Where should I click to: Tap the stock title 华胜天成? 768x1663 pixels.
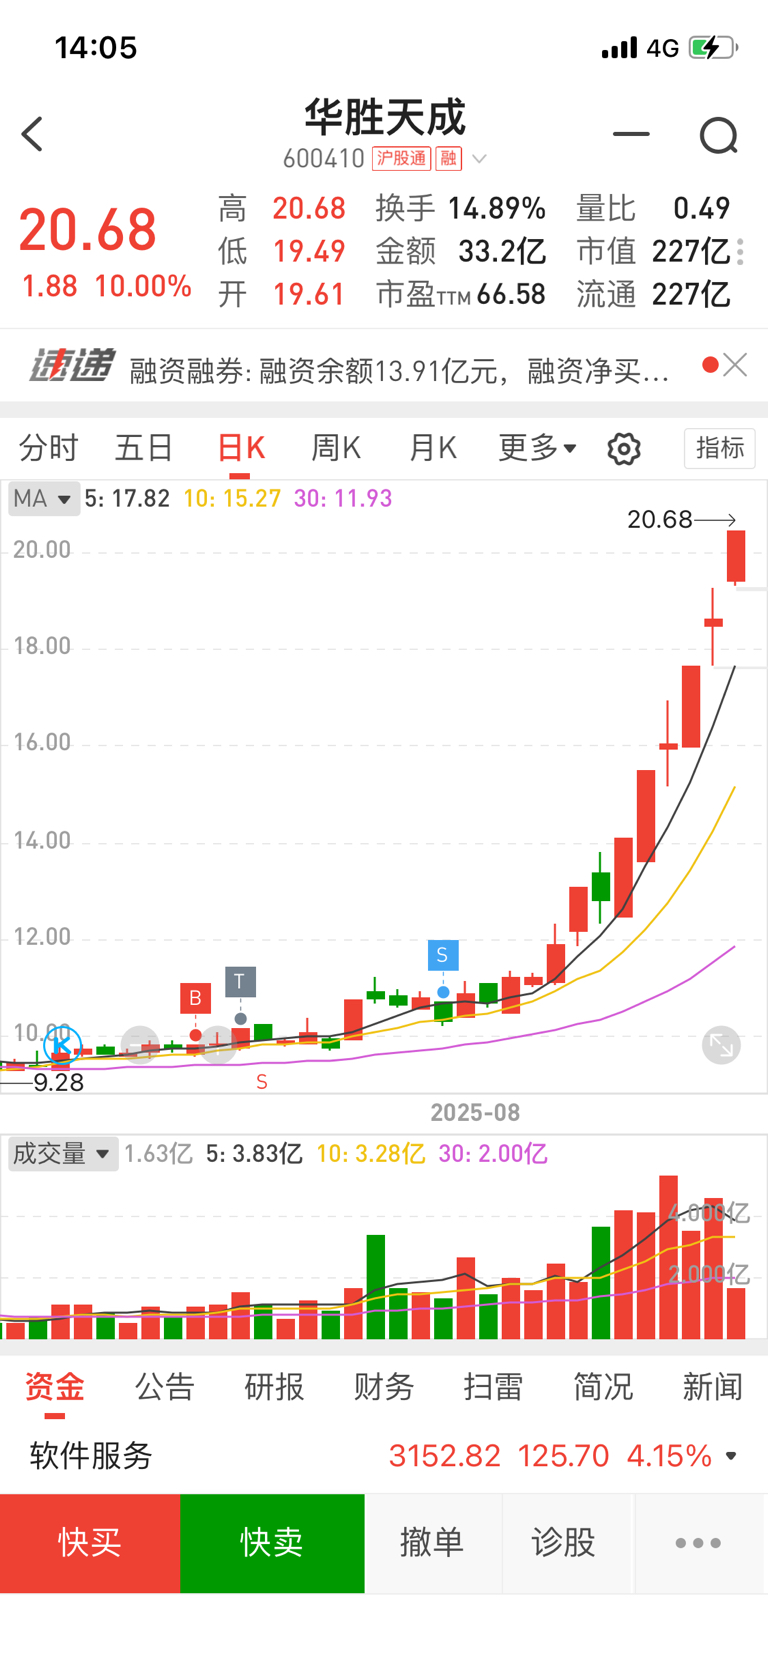385,118
